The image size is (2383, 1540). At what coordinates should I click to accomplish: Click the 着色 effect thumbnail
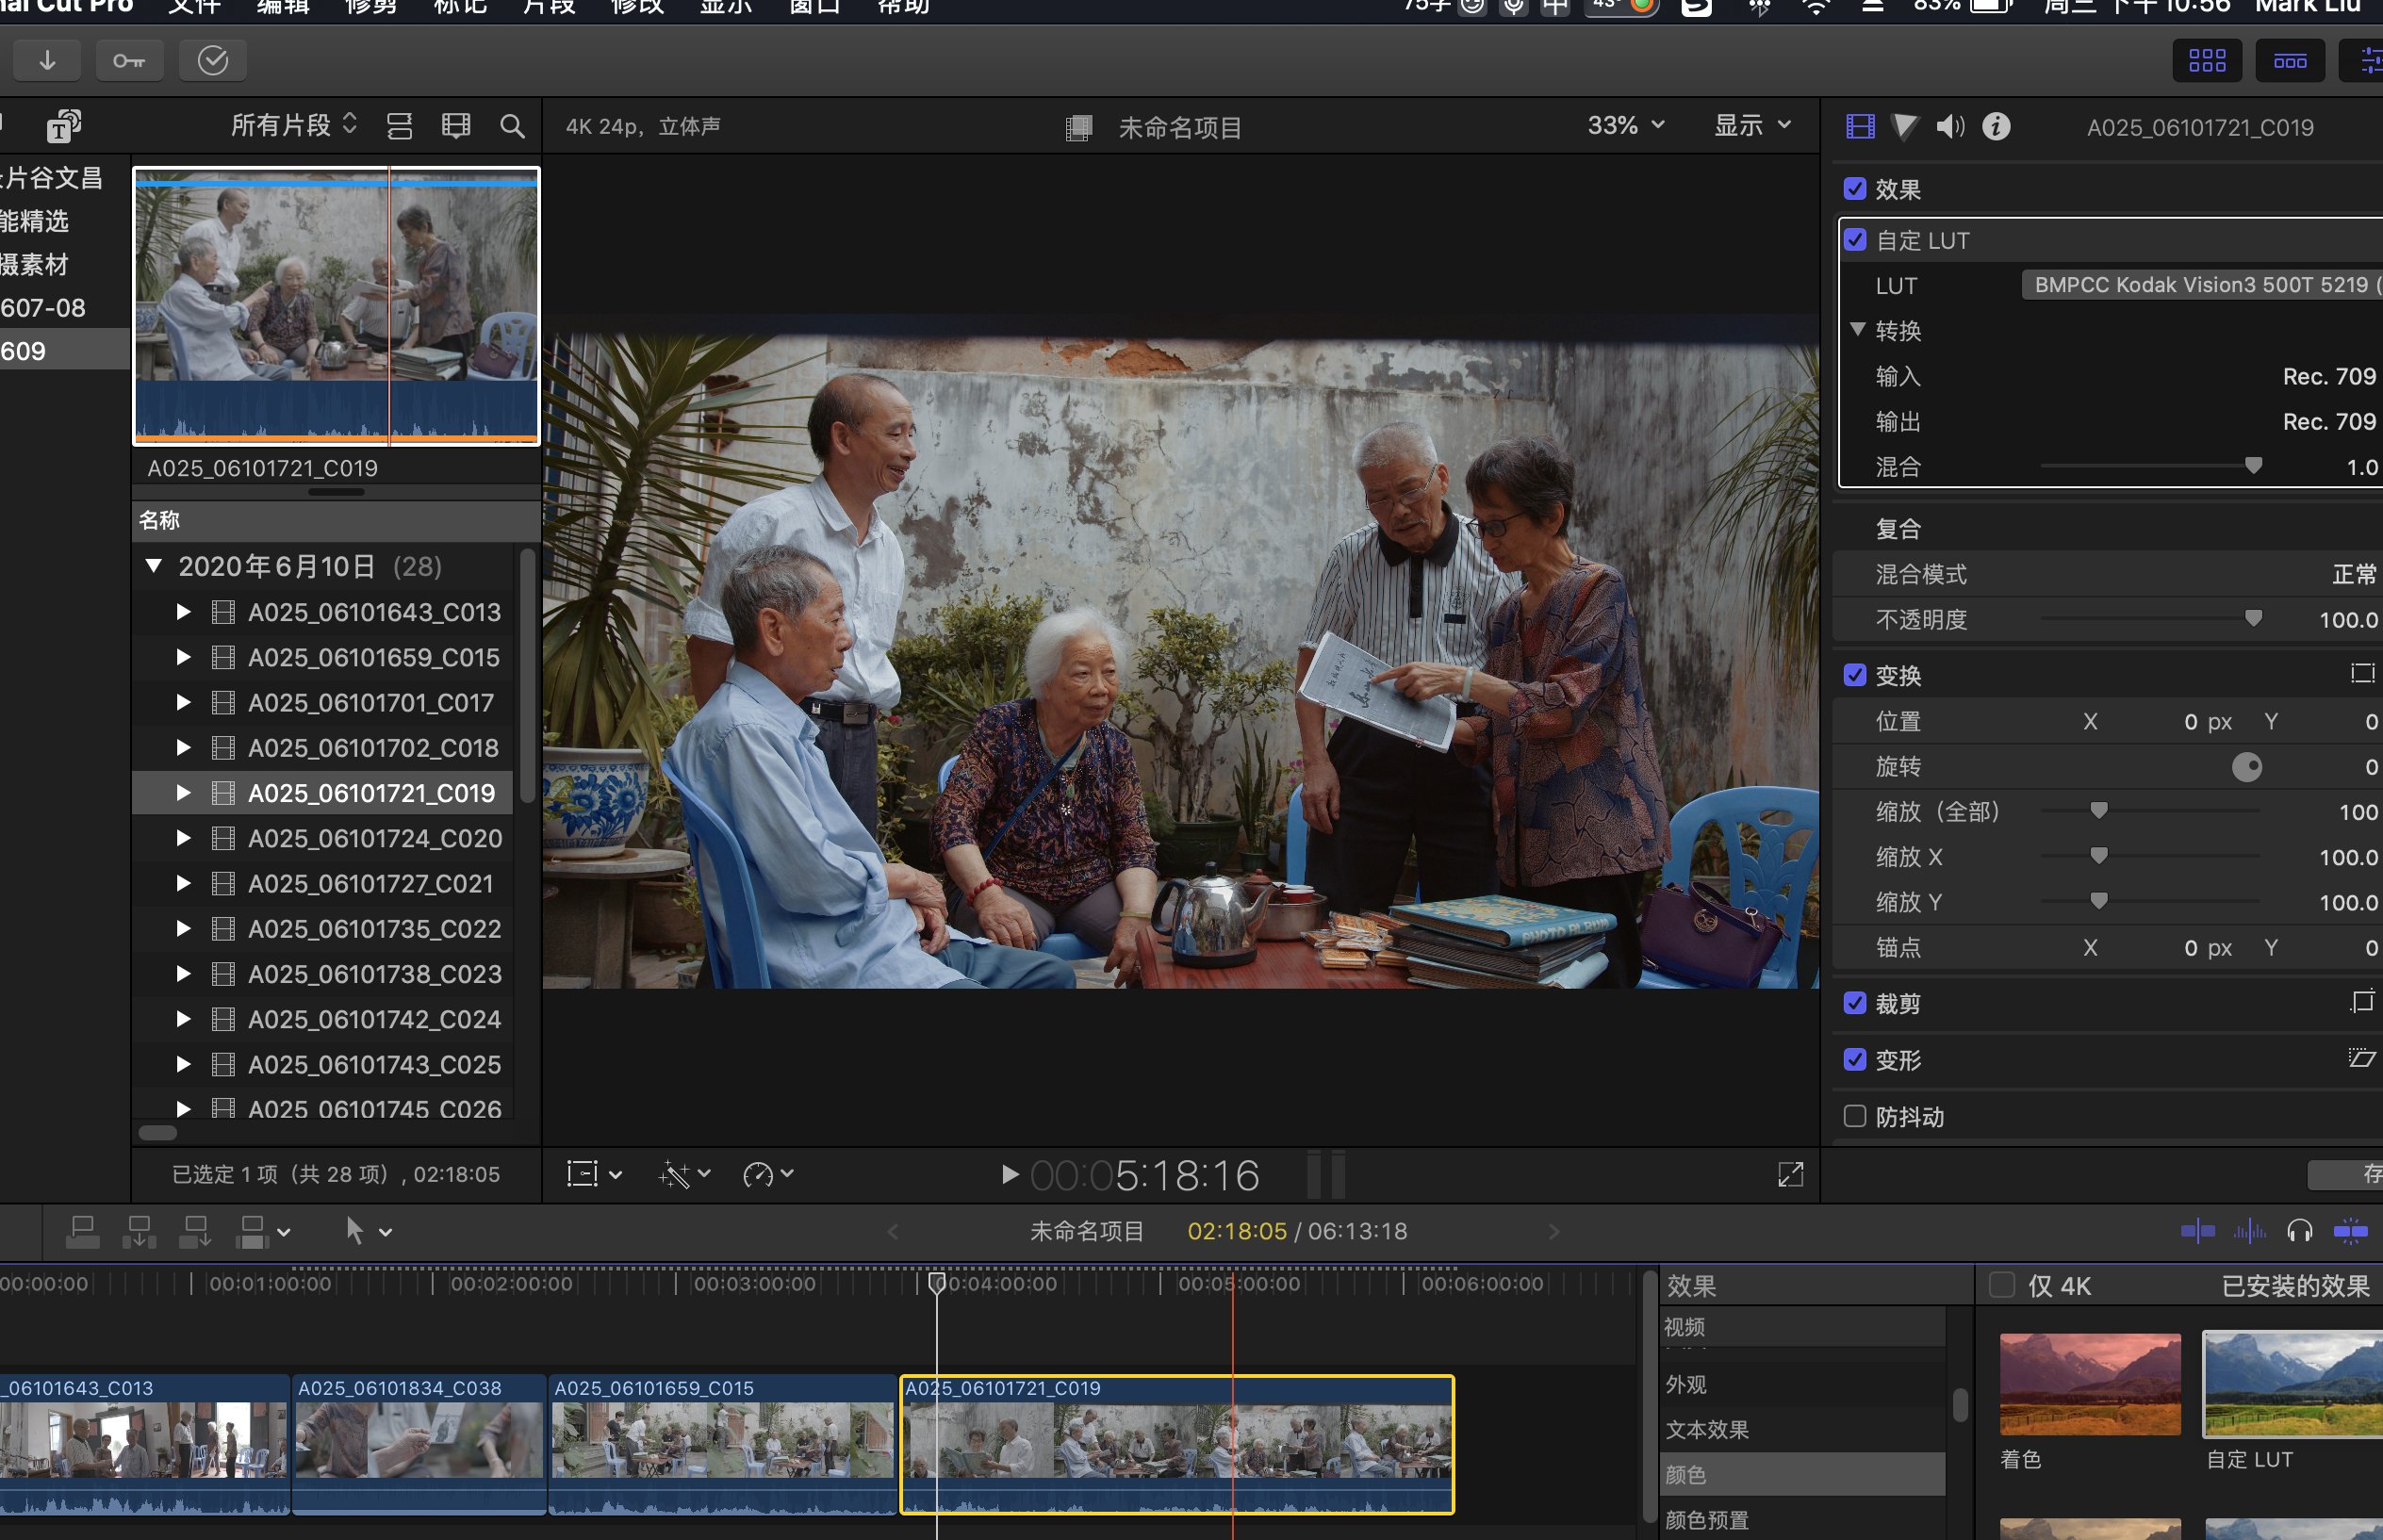[x=2089, y=1383]
